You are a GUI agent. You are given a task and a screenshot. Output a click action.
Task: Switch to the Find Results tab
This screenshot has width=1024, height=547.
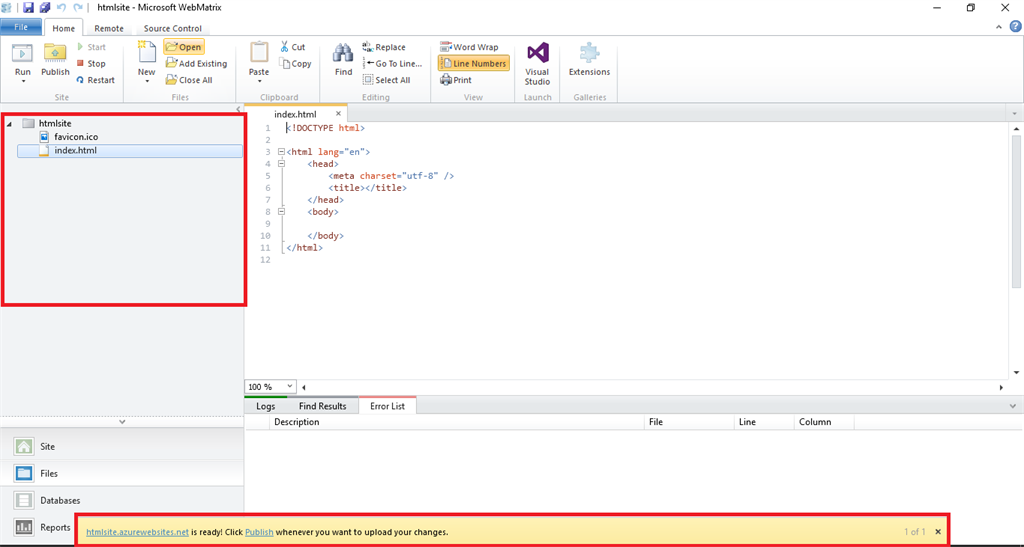tap(323, 406)
